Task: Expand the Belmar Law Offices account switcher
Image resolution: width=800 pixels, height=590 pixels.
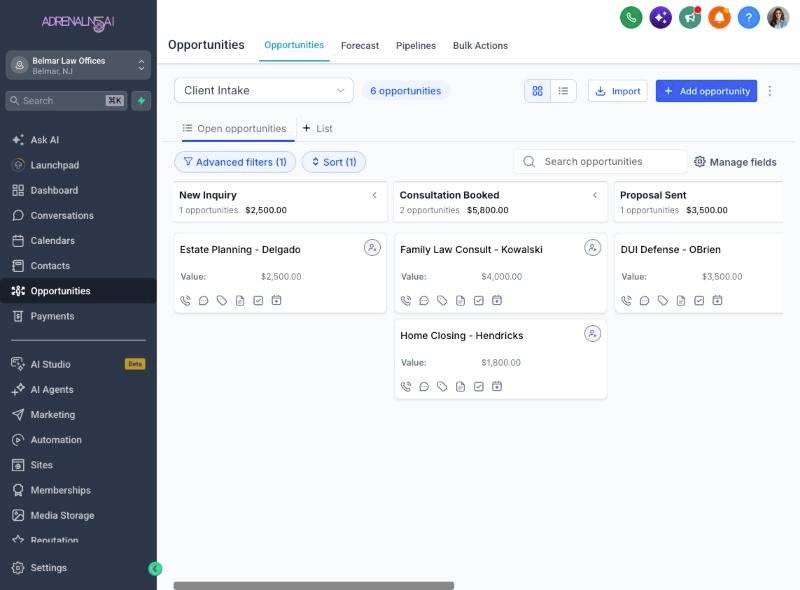Action: tap(78, 65)
